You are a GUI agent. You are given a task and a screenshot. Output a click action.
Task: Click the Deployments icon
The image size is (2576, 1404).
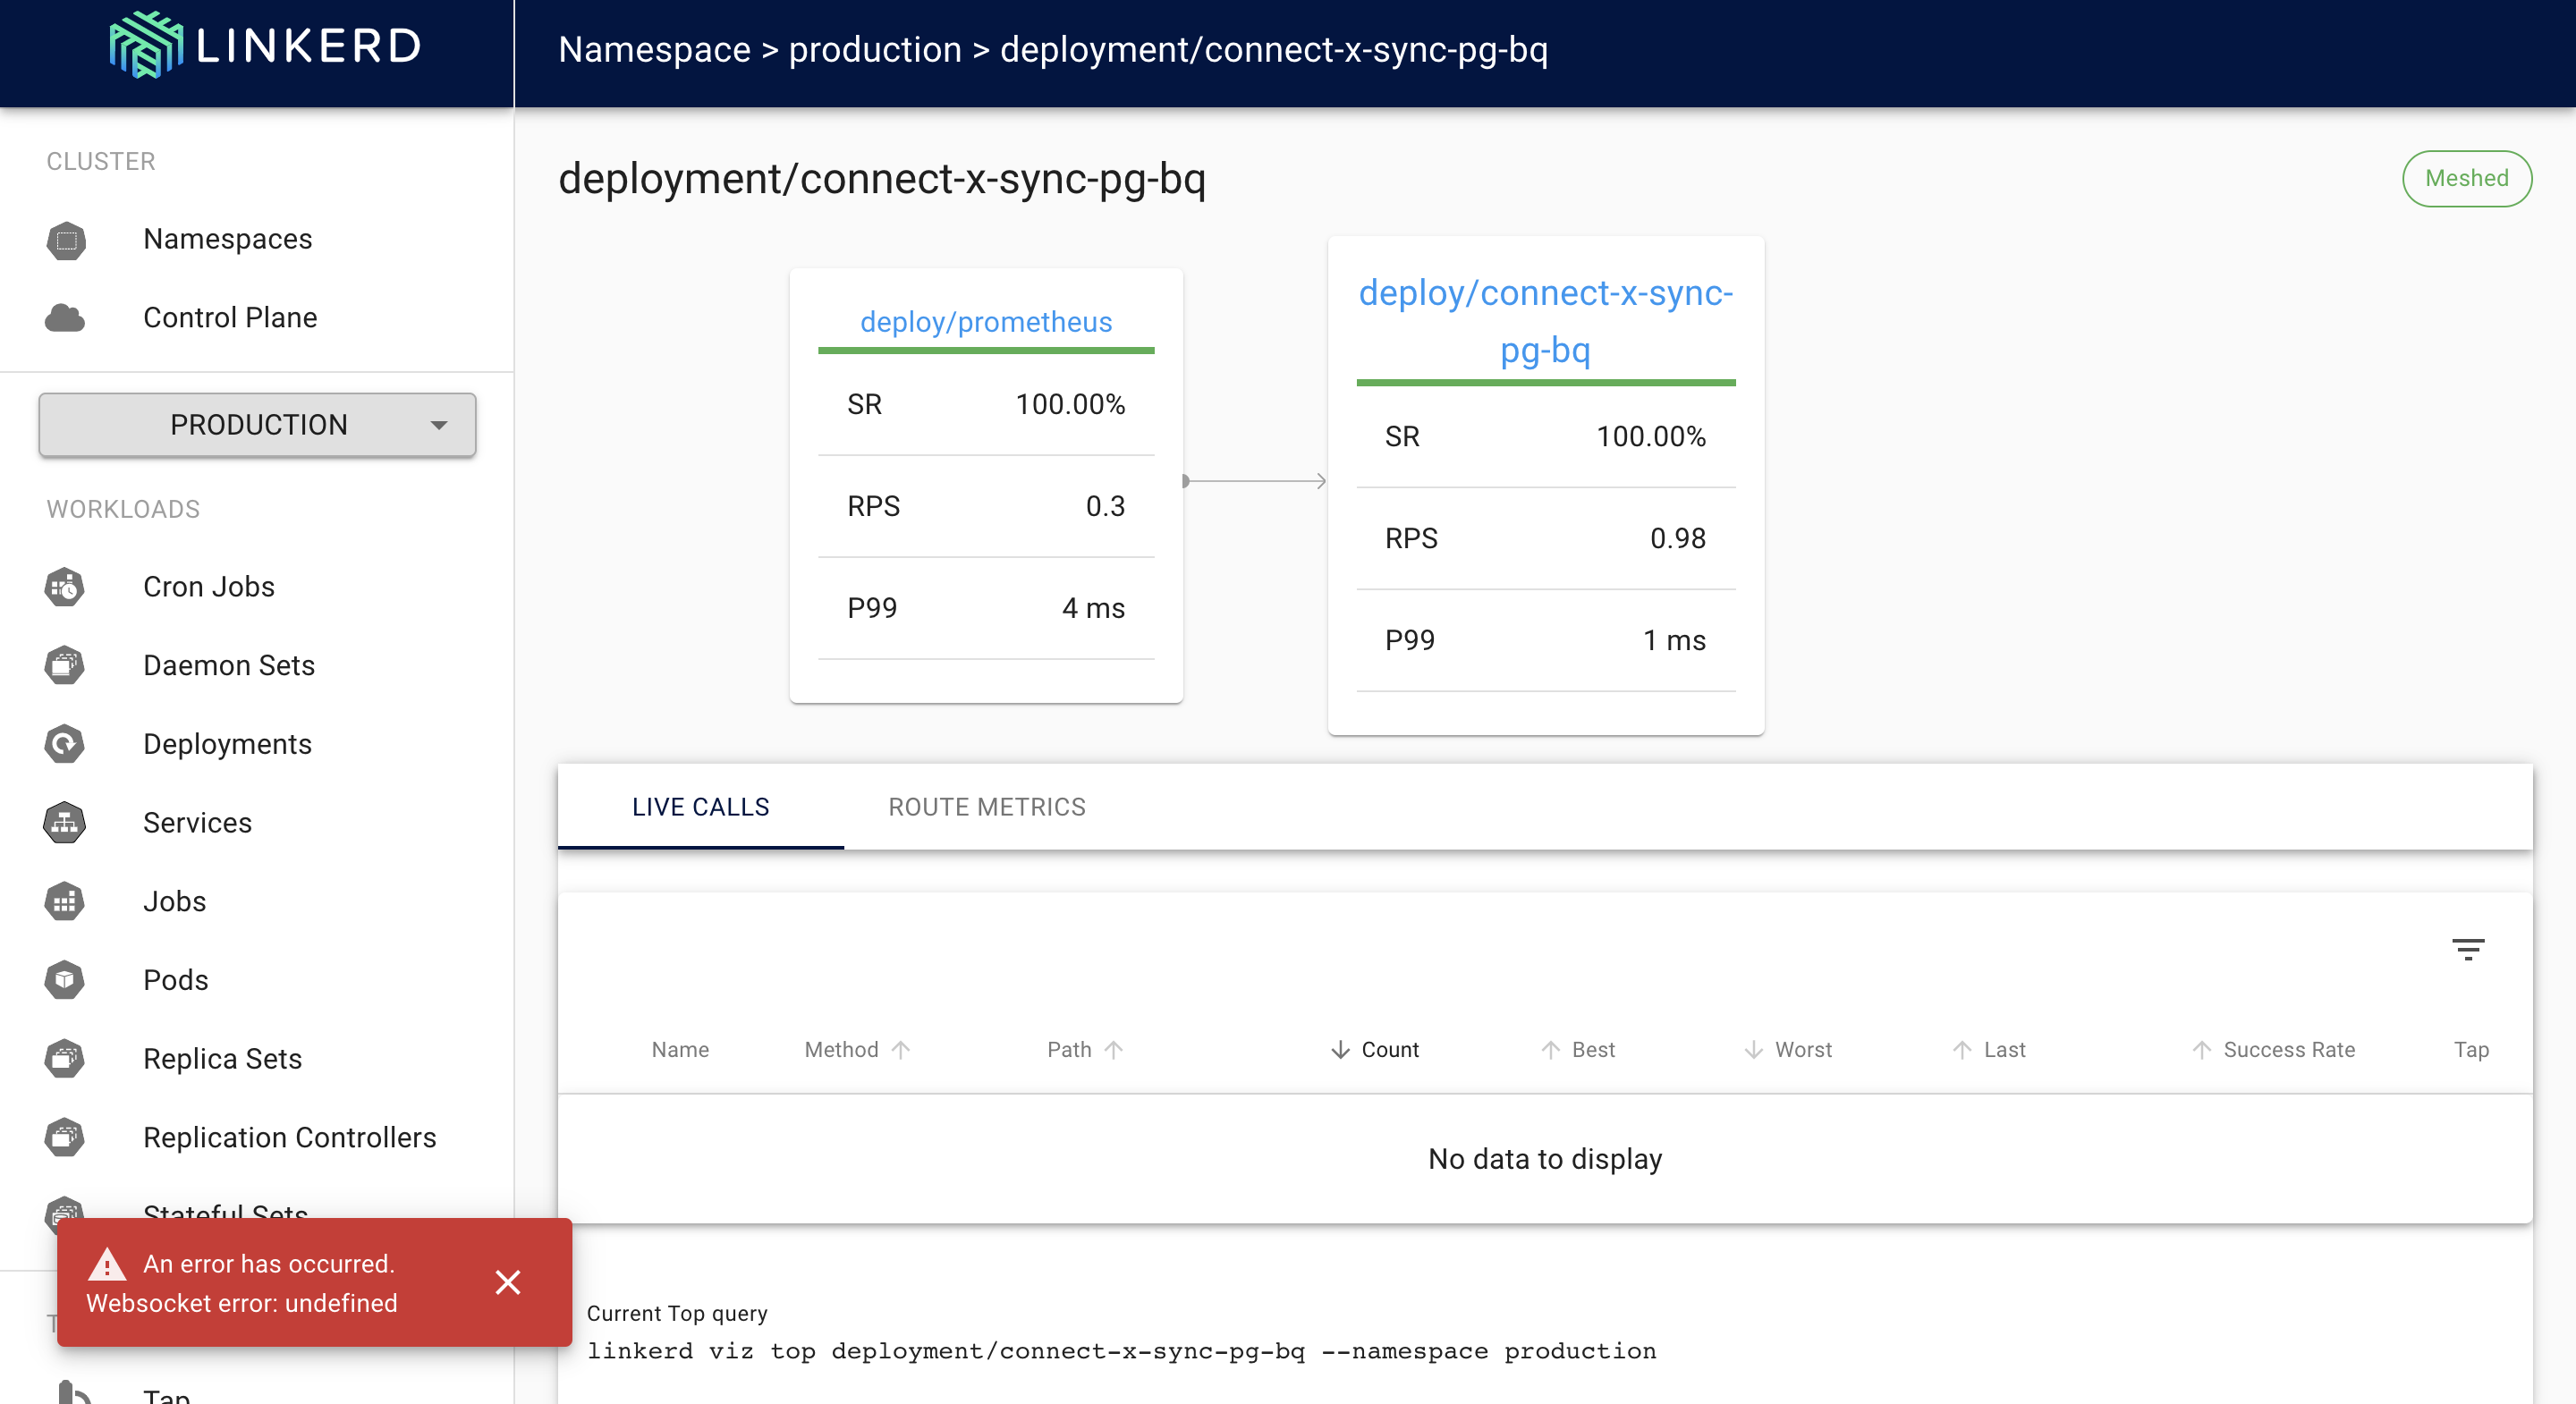pos(65,744)
